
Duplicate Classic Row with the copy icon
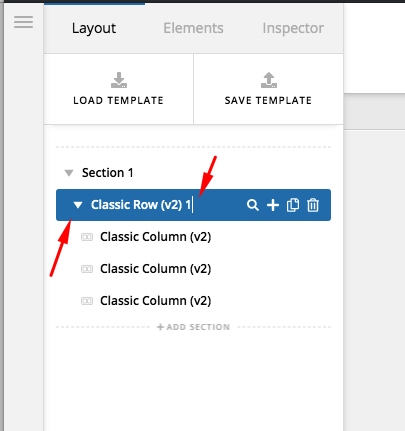coord(293,205)
